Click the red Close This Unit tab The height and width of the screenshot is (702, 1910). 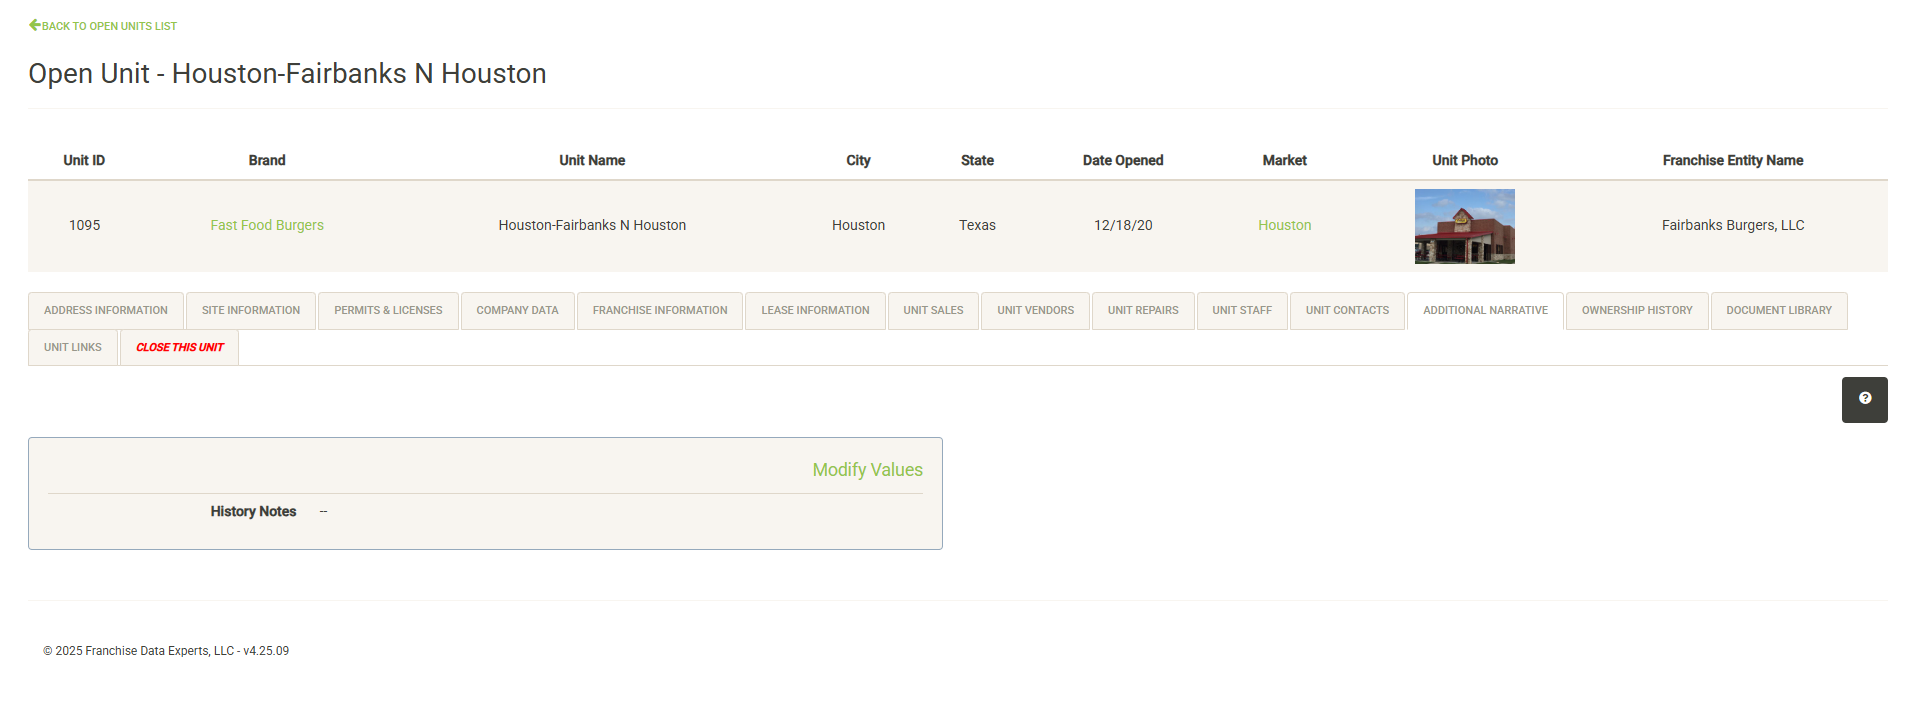coord(180,348)
